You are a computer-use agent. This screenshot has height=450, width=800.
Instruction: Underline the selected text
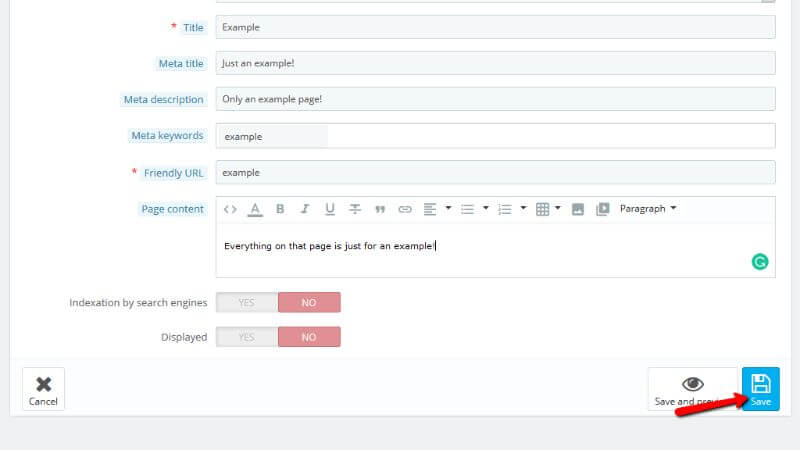pos(330,209)
